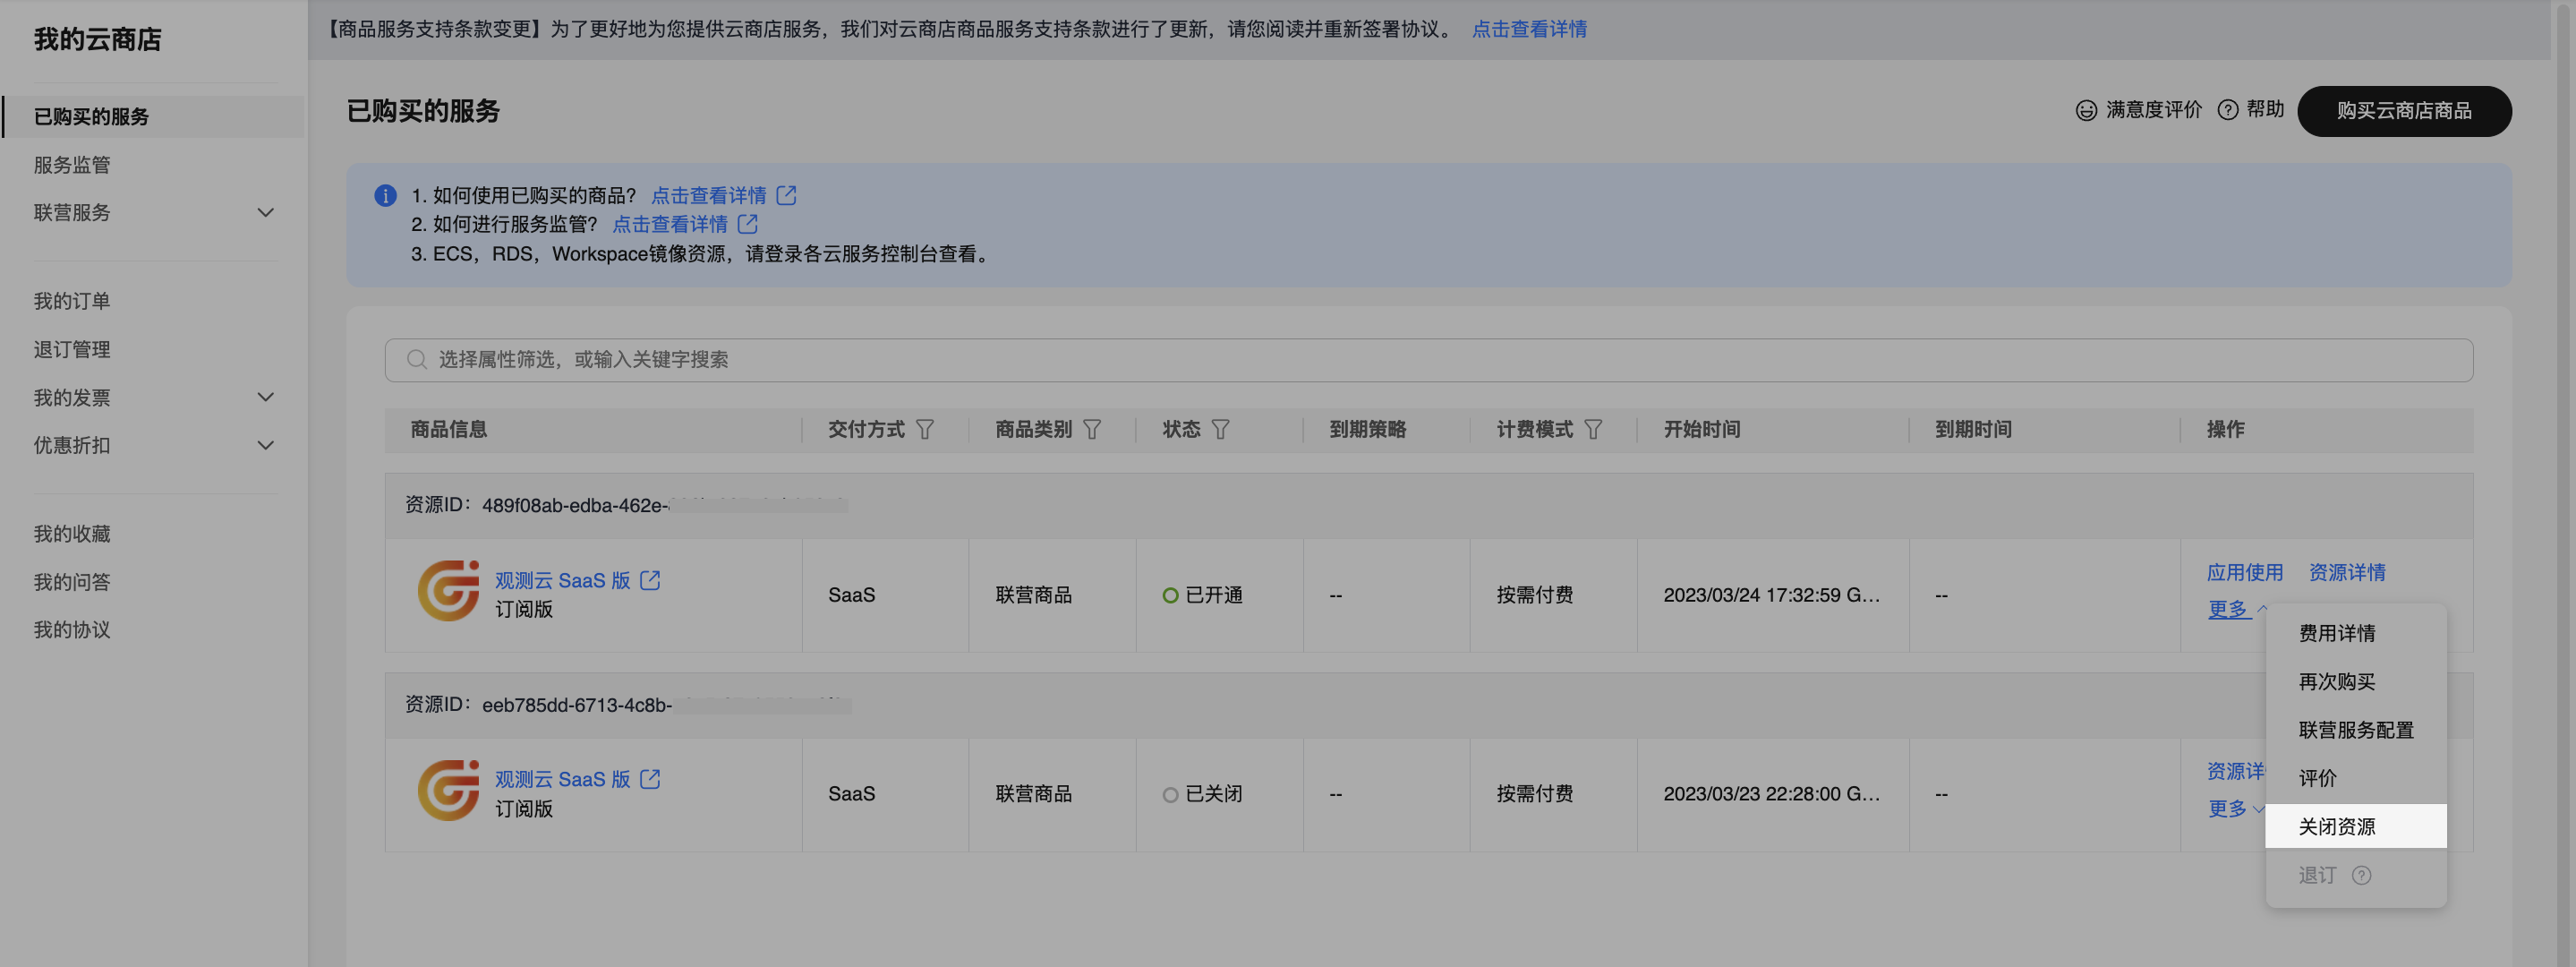Click the help question mark icon
The image size is (2576, 967).
[2227, 110]
